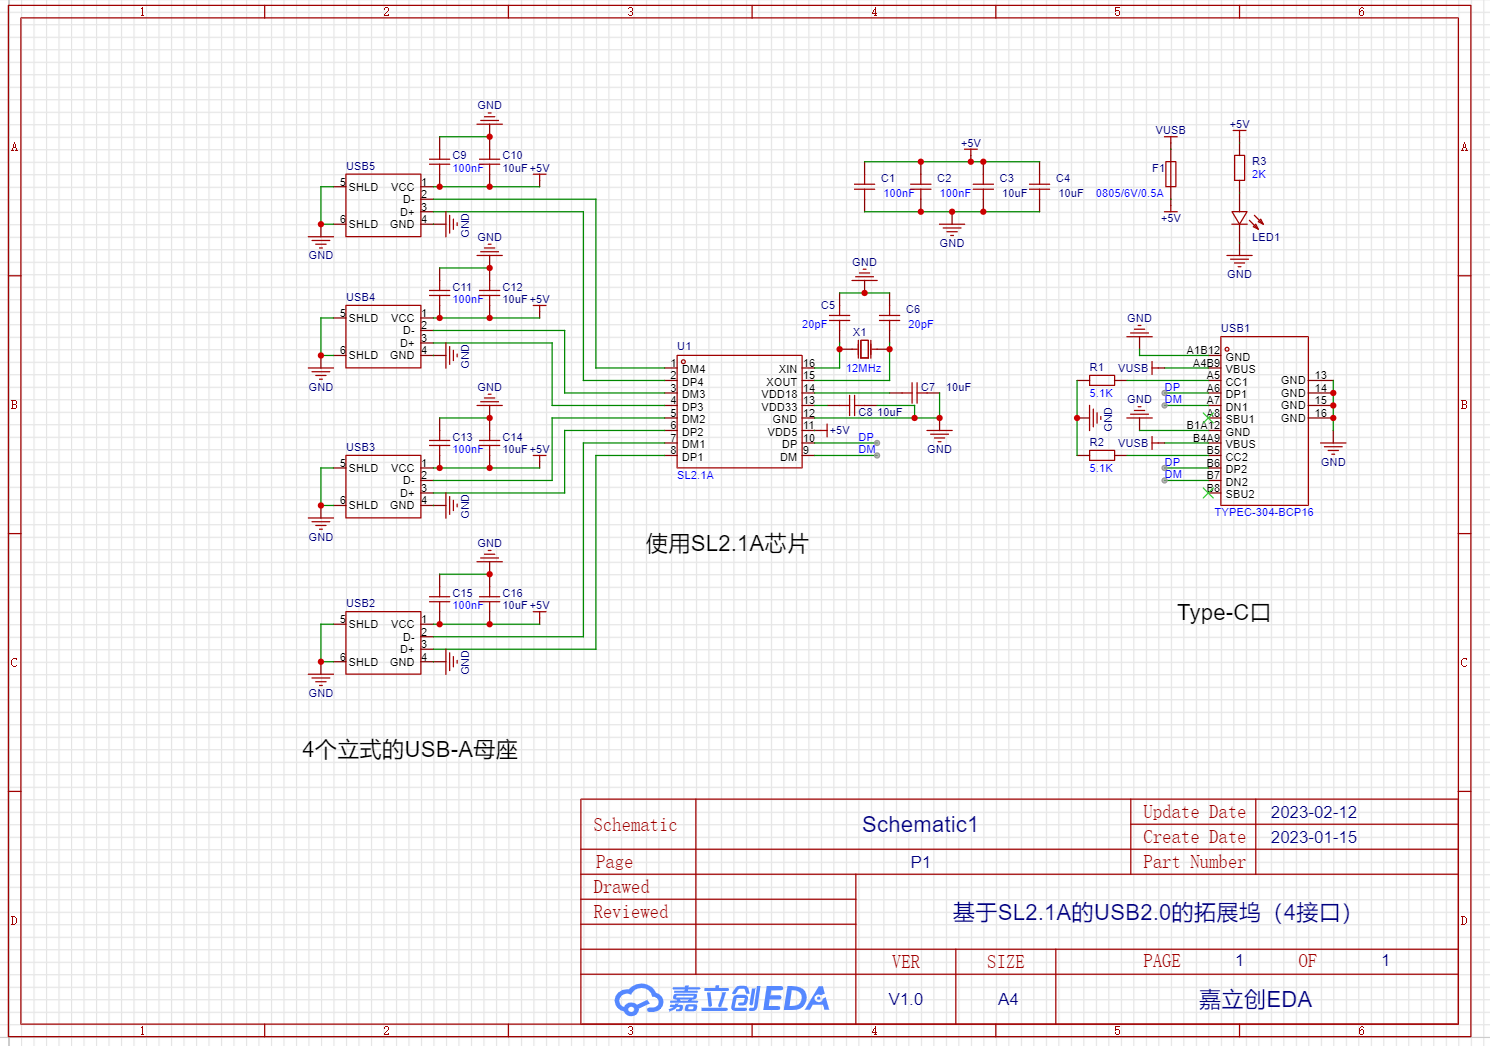Select the 'TYPEC-304-BCP16' part label
This screenshot has width=1490, height=1046.
click(1264, 512)
